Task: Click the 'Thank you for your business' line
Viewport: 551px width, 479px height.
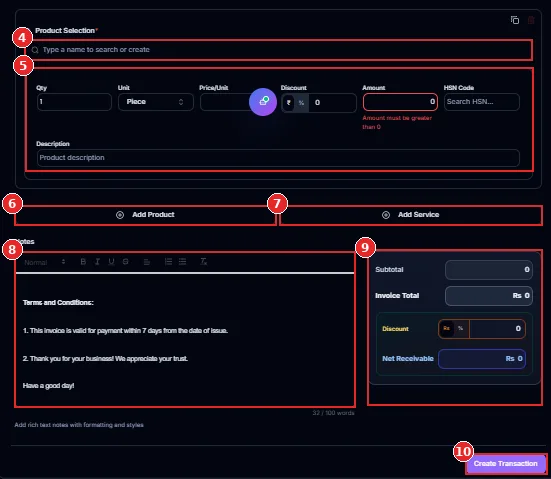Action: 105,358
